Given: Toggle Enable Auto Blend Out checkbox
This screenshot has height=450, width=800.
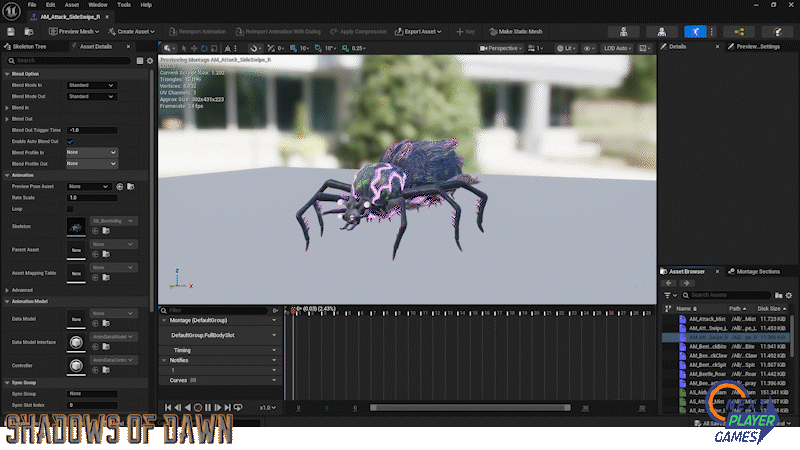Looking at the screenshot, I should coord(70,141).
